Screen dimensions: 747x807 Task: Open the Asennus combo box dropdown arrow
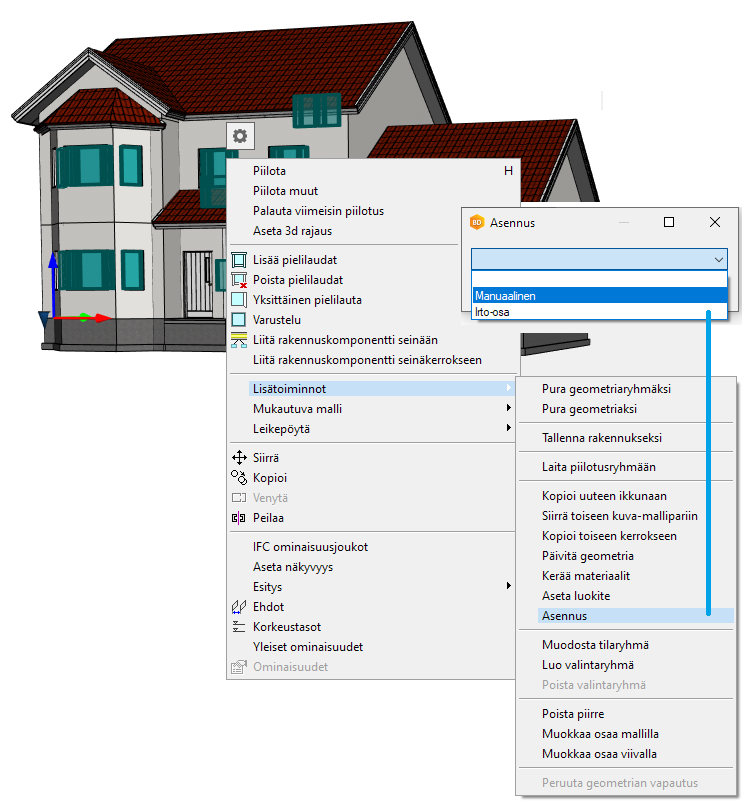tap(719, 259)
